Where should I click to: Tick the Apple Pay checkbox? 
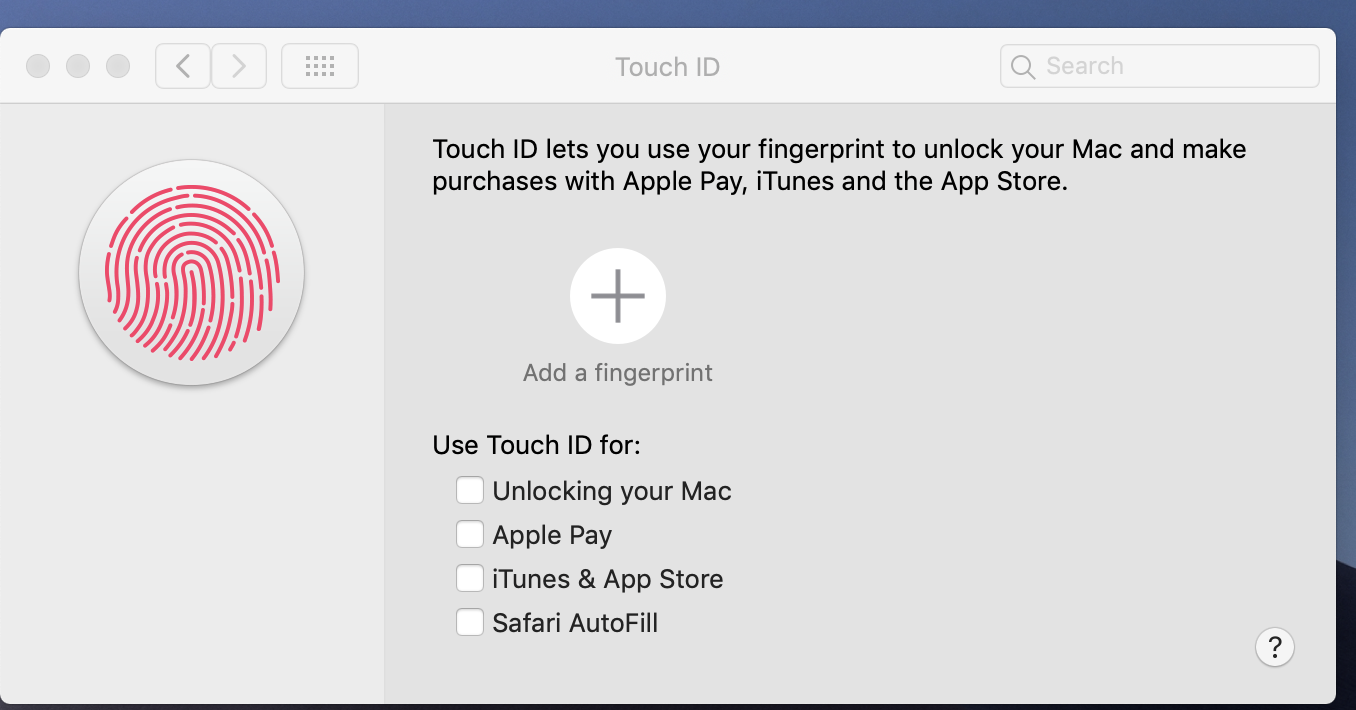coord(470,535)
